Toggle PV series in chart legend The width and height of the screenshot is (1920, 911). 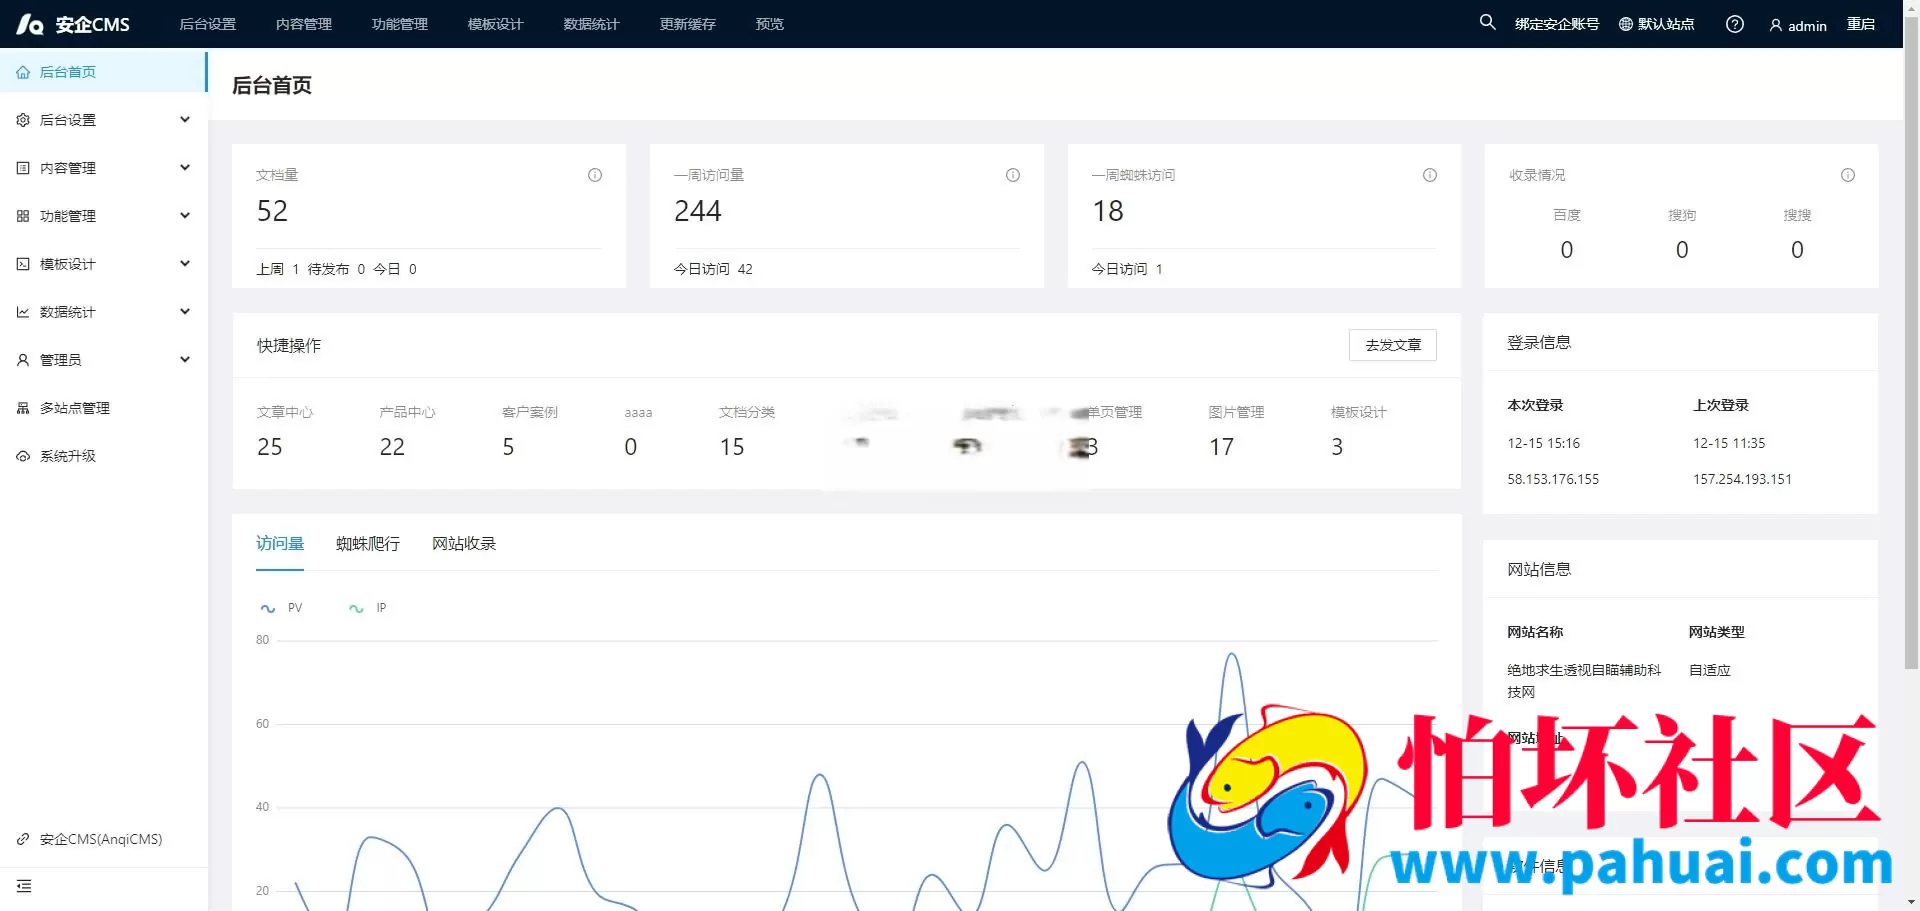(281, 608)
